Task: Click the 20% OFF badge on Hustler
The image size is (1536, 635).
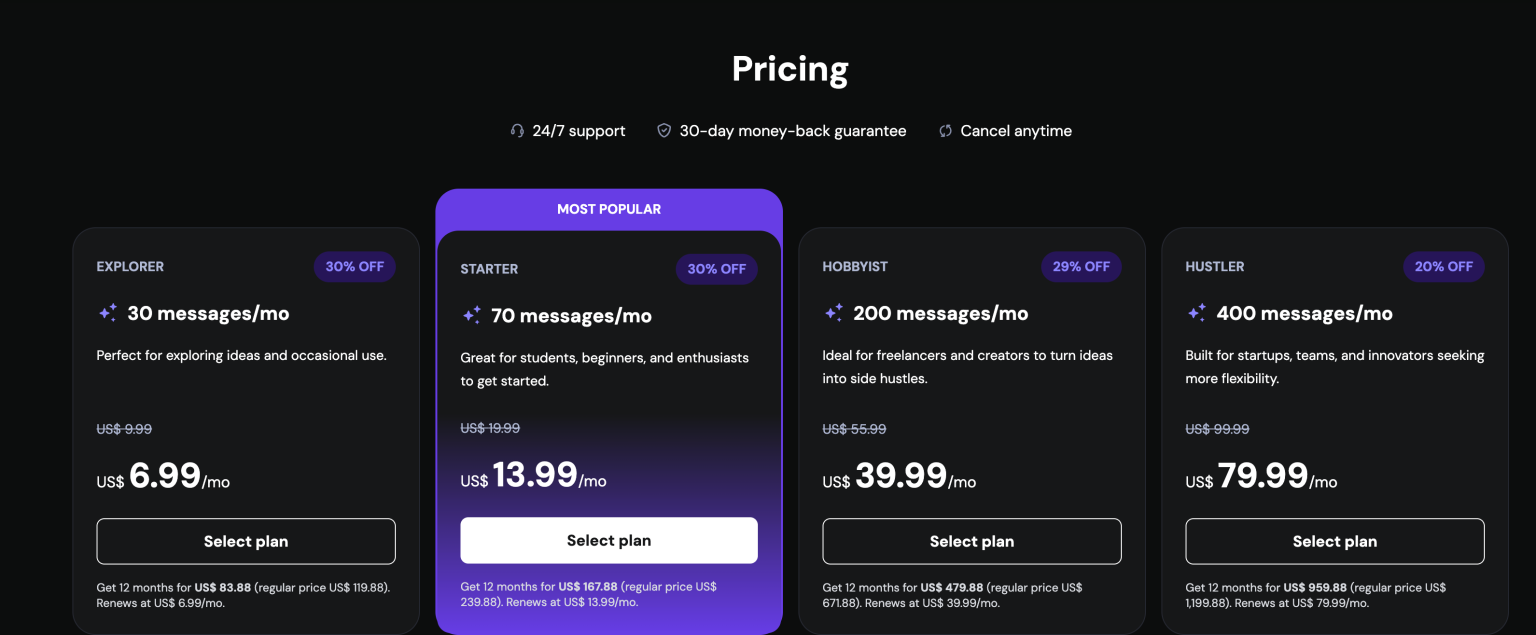Action: (x=1444, y=266)
